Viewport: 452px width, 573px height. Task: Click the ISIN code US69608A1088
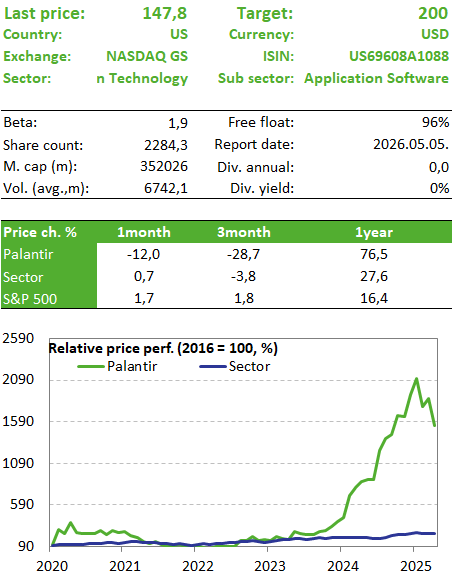399,56
